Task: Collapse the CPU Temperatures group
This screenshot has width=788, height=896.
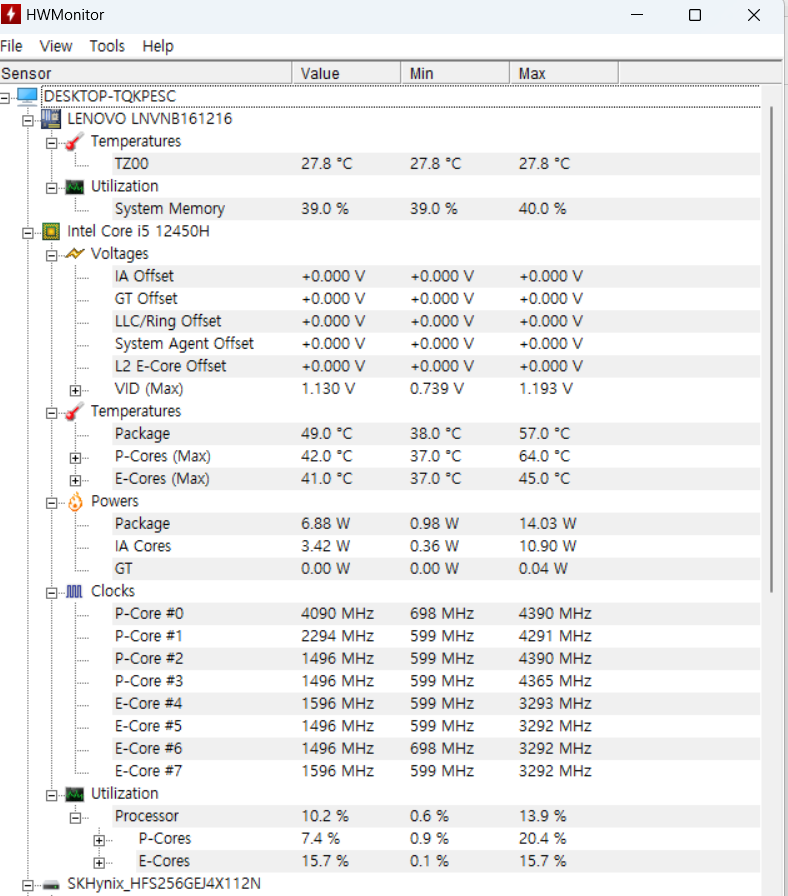Action: click(x=51, y=413)
